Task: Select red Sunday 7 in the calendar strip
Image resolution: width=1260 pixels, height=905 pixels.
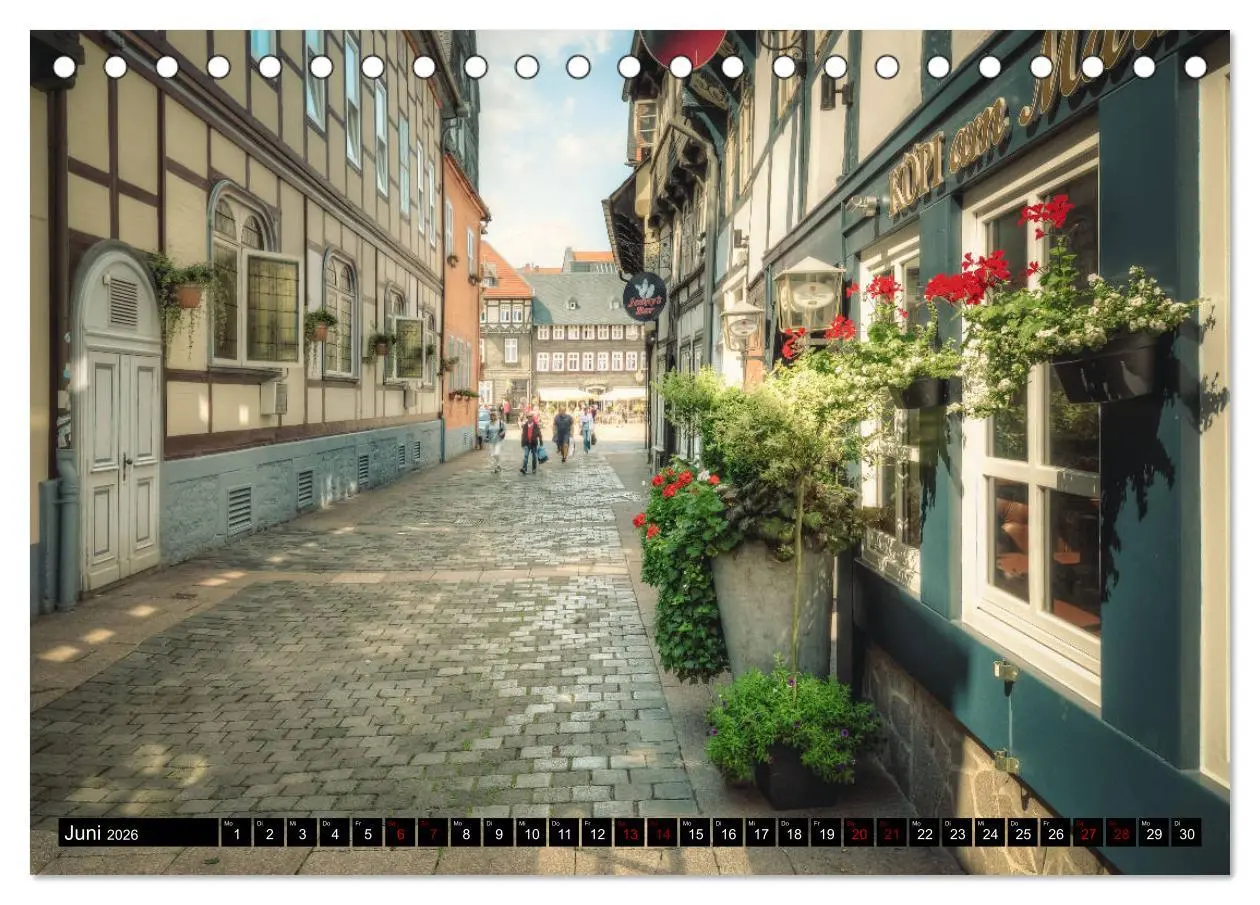Action: (x=433, y=833)
